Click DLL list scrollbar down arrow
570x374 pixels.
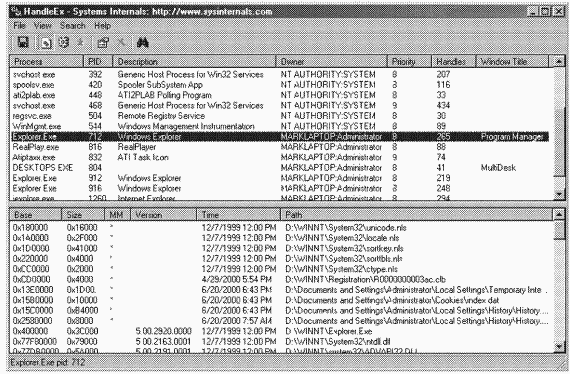click(559, 347)
